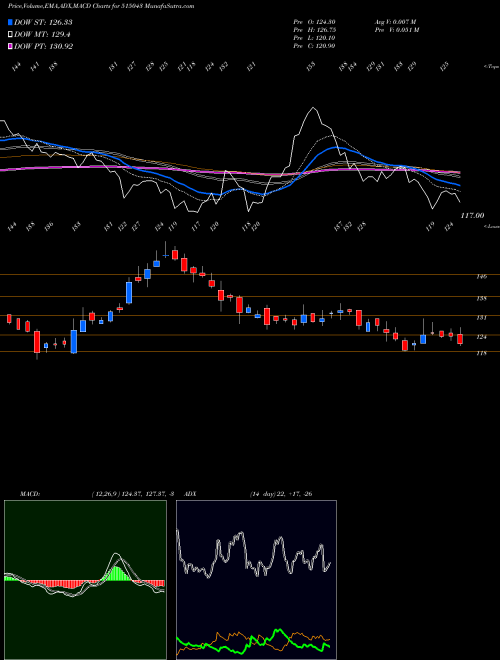
Task: Click the 146 price axis label
Action: (x=482, y=277)
